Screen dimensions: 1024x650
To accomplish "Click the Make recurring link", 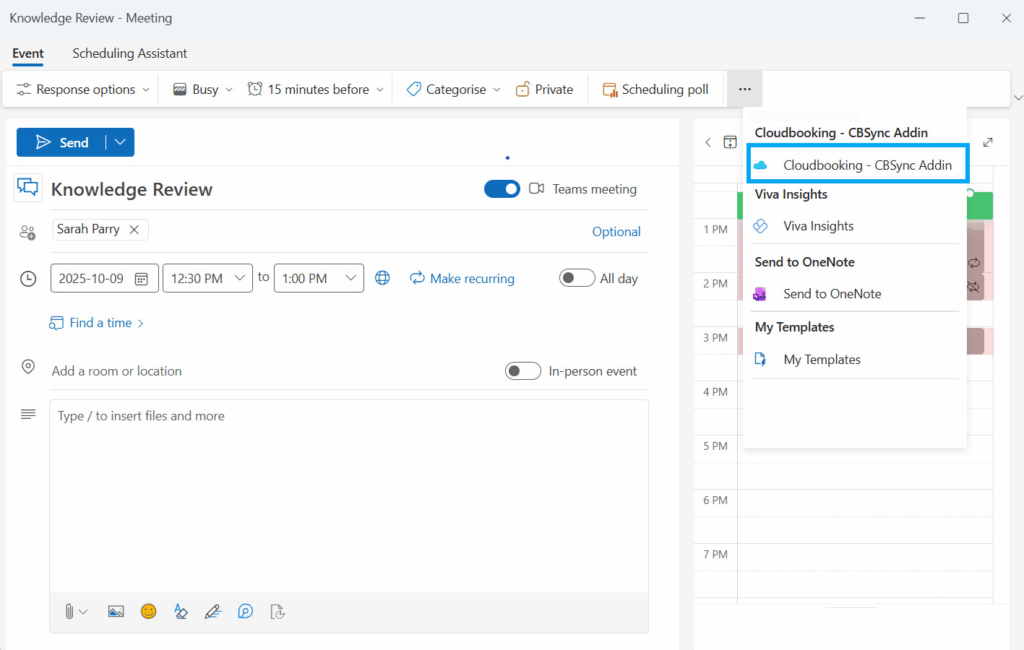I will point(462,278).
